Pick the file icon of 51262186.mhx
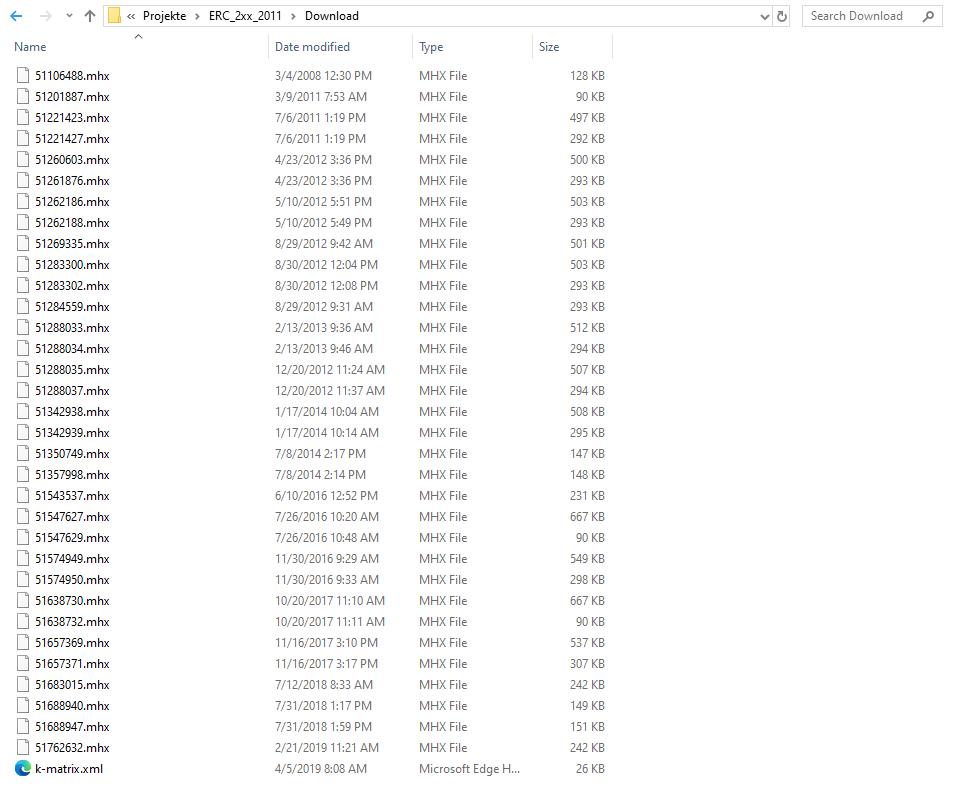 click(23, 202)
